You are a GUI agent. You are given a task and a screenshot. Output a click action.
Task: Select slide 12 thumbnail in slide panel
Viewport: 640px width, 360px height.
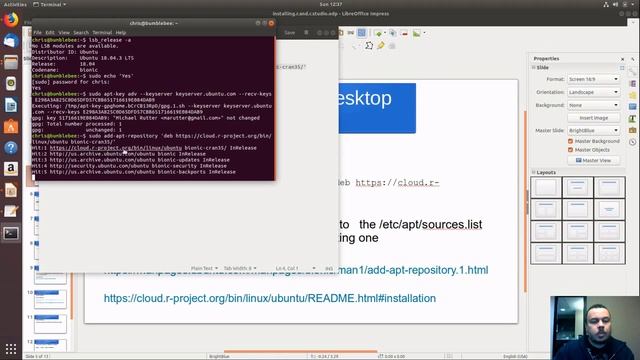coord(50,345)
